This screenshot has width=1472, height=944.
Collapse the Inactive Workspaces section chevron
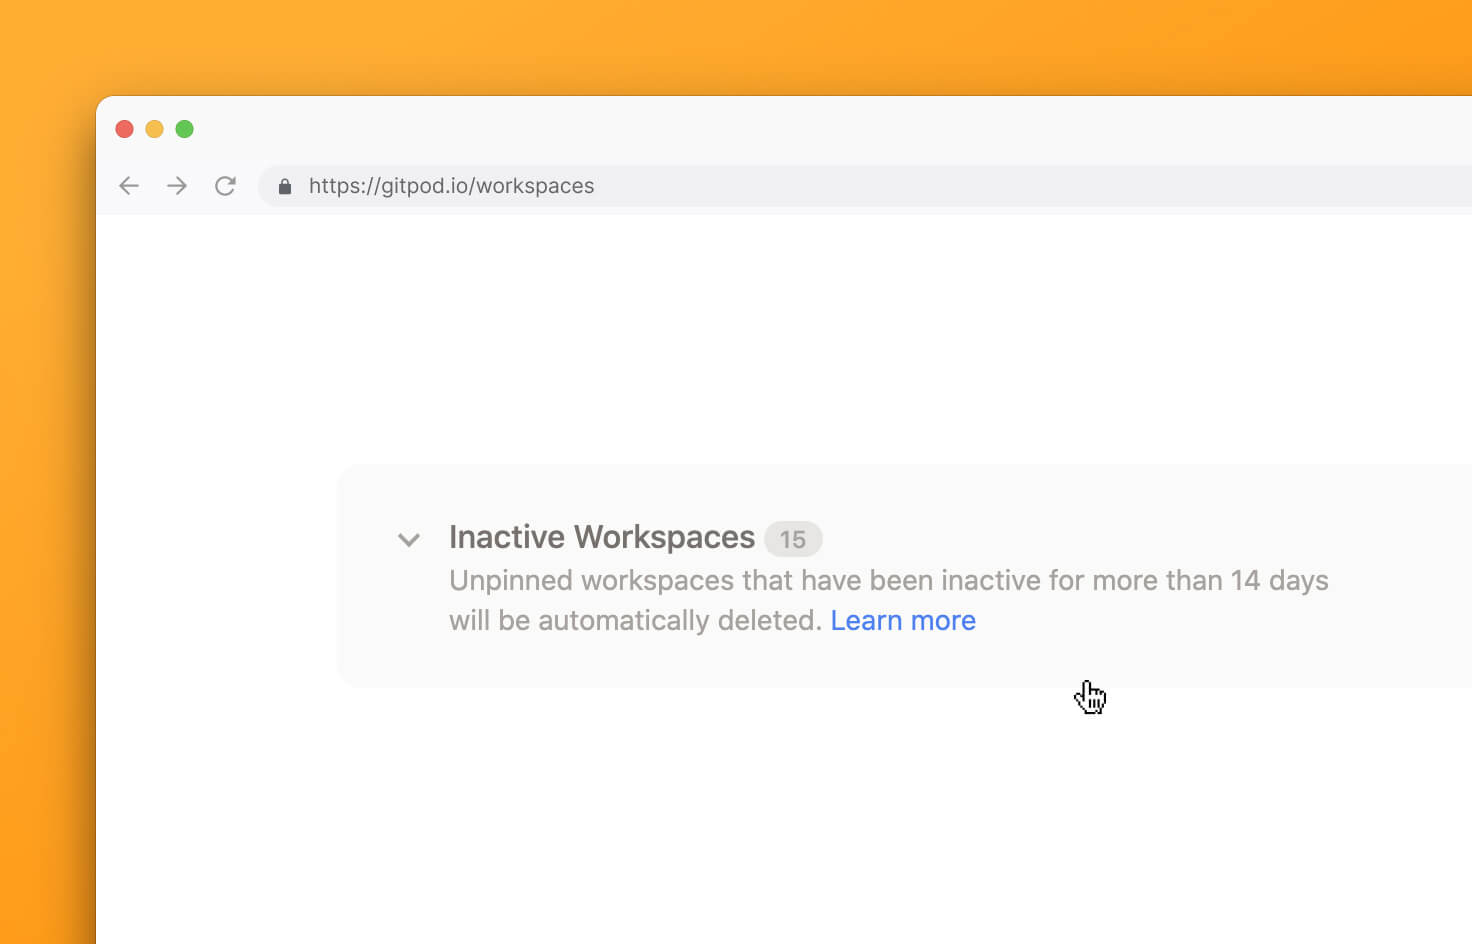(409, 540)
